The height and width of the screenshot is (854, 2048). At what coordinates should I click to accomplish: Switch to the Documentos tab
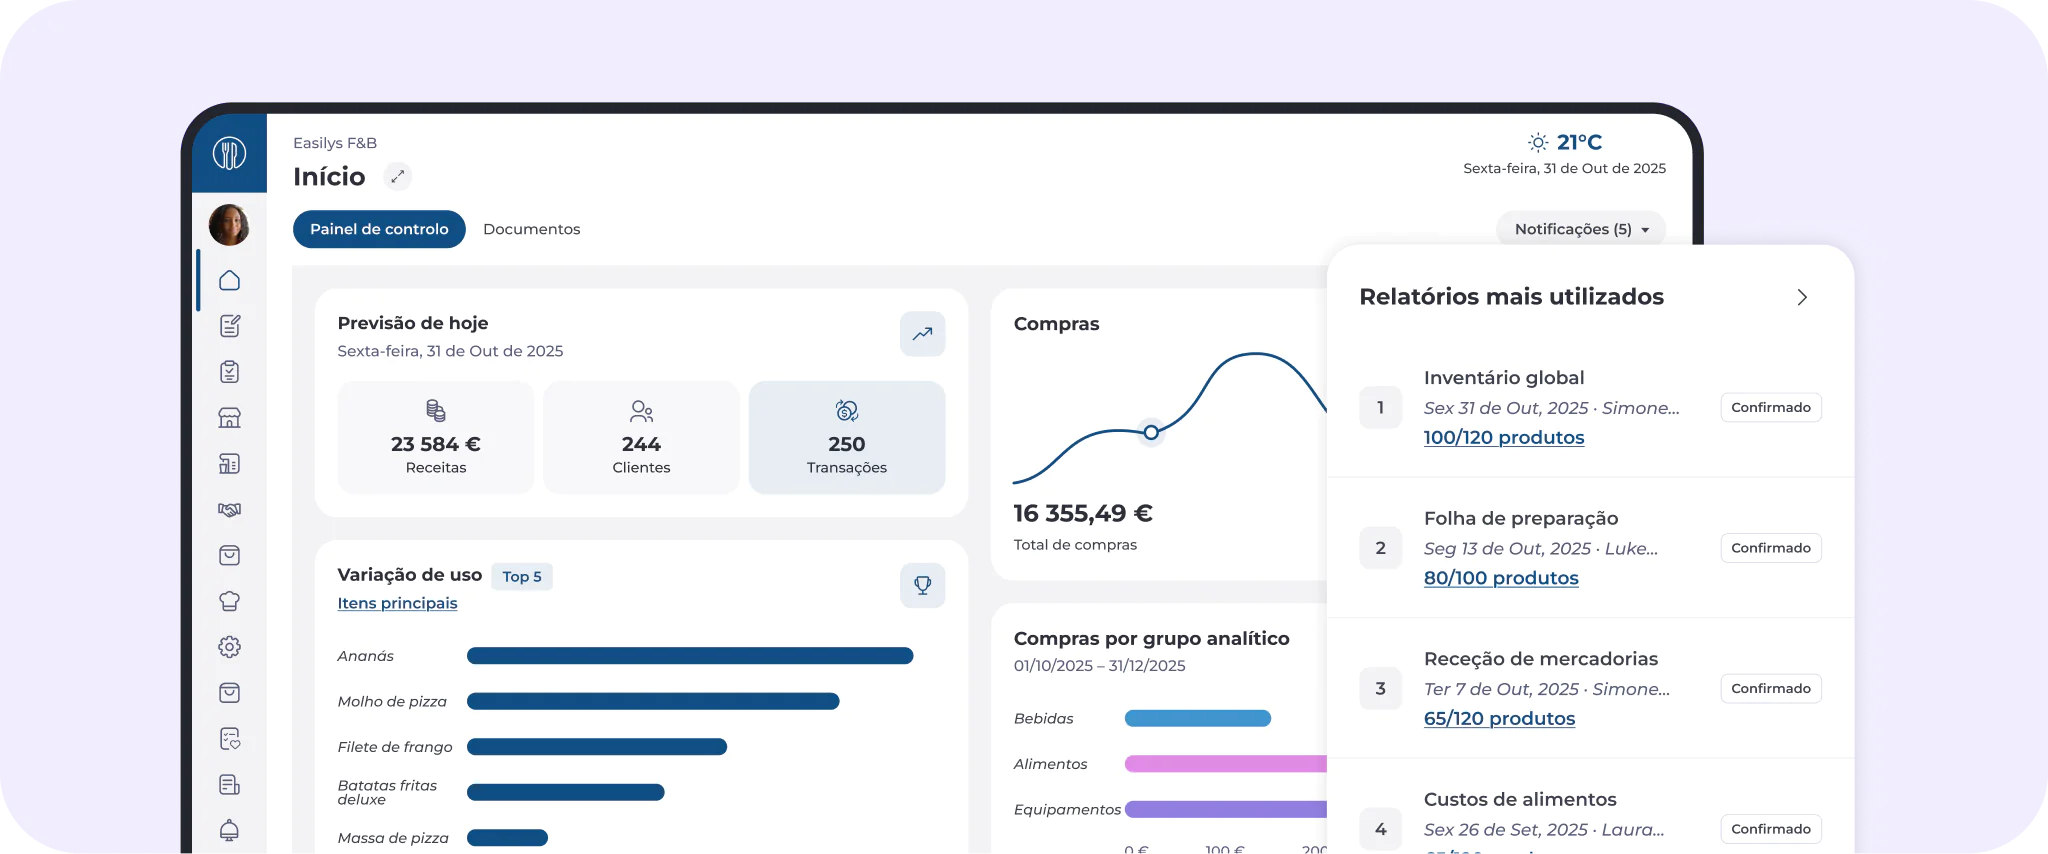coord(532,229)
